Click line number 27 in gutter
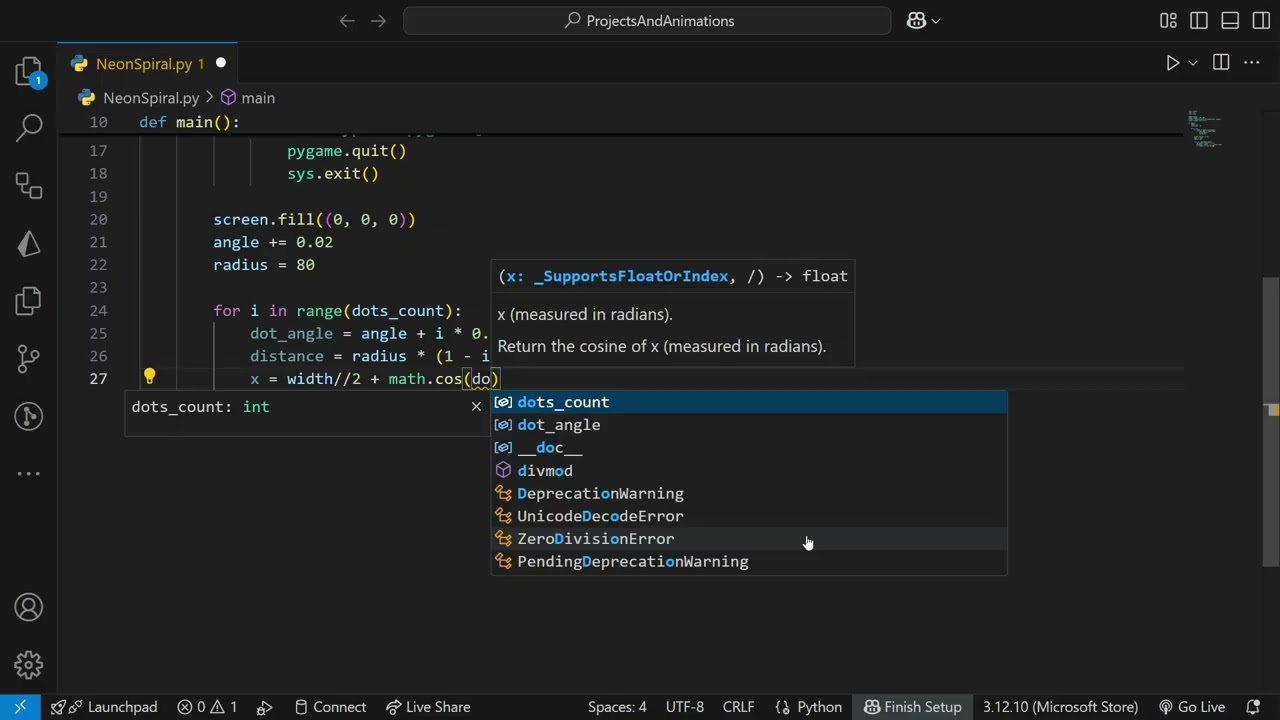Viewport: 1280px width, 720px height. tap(98, 379)
